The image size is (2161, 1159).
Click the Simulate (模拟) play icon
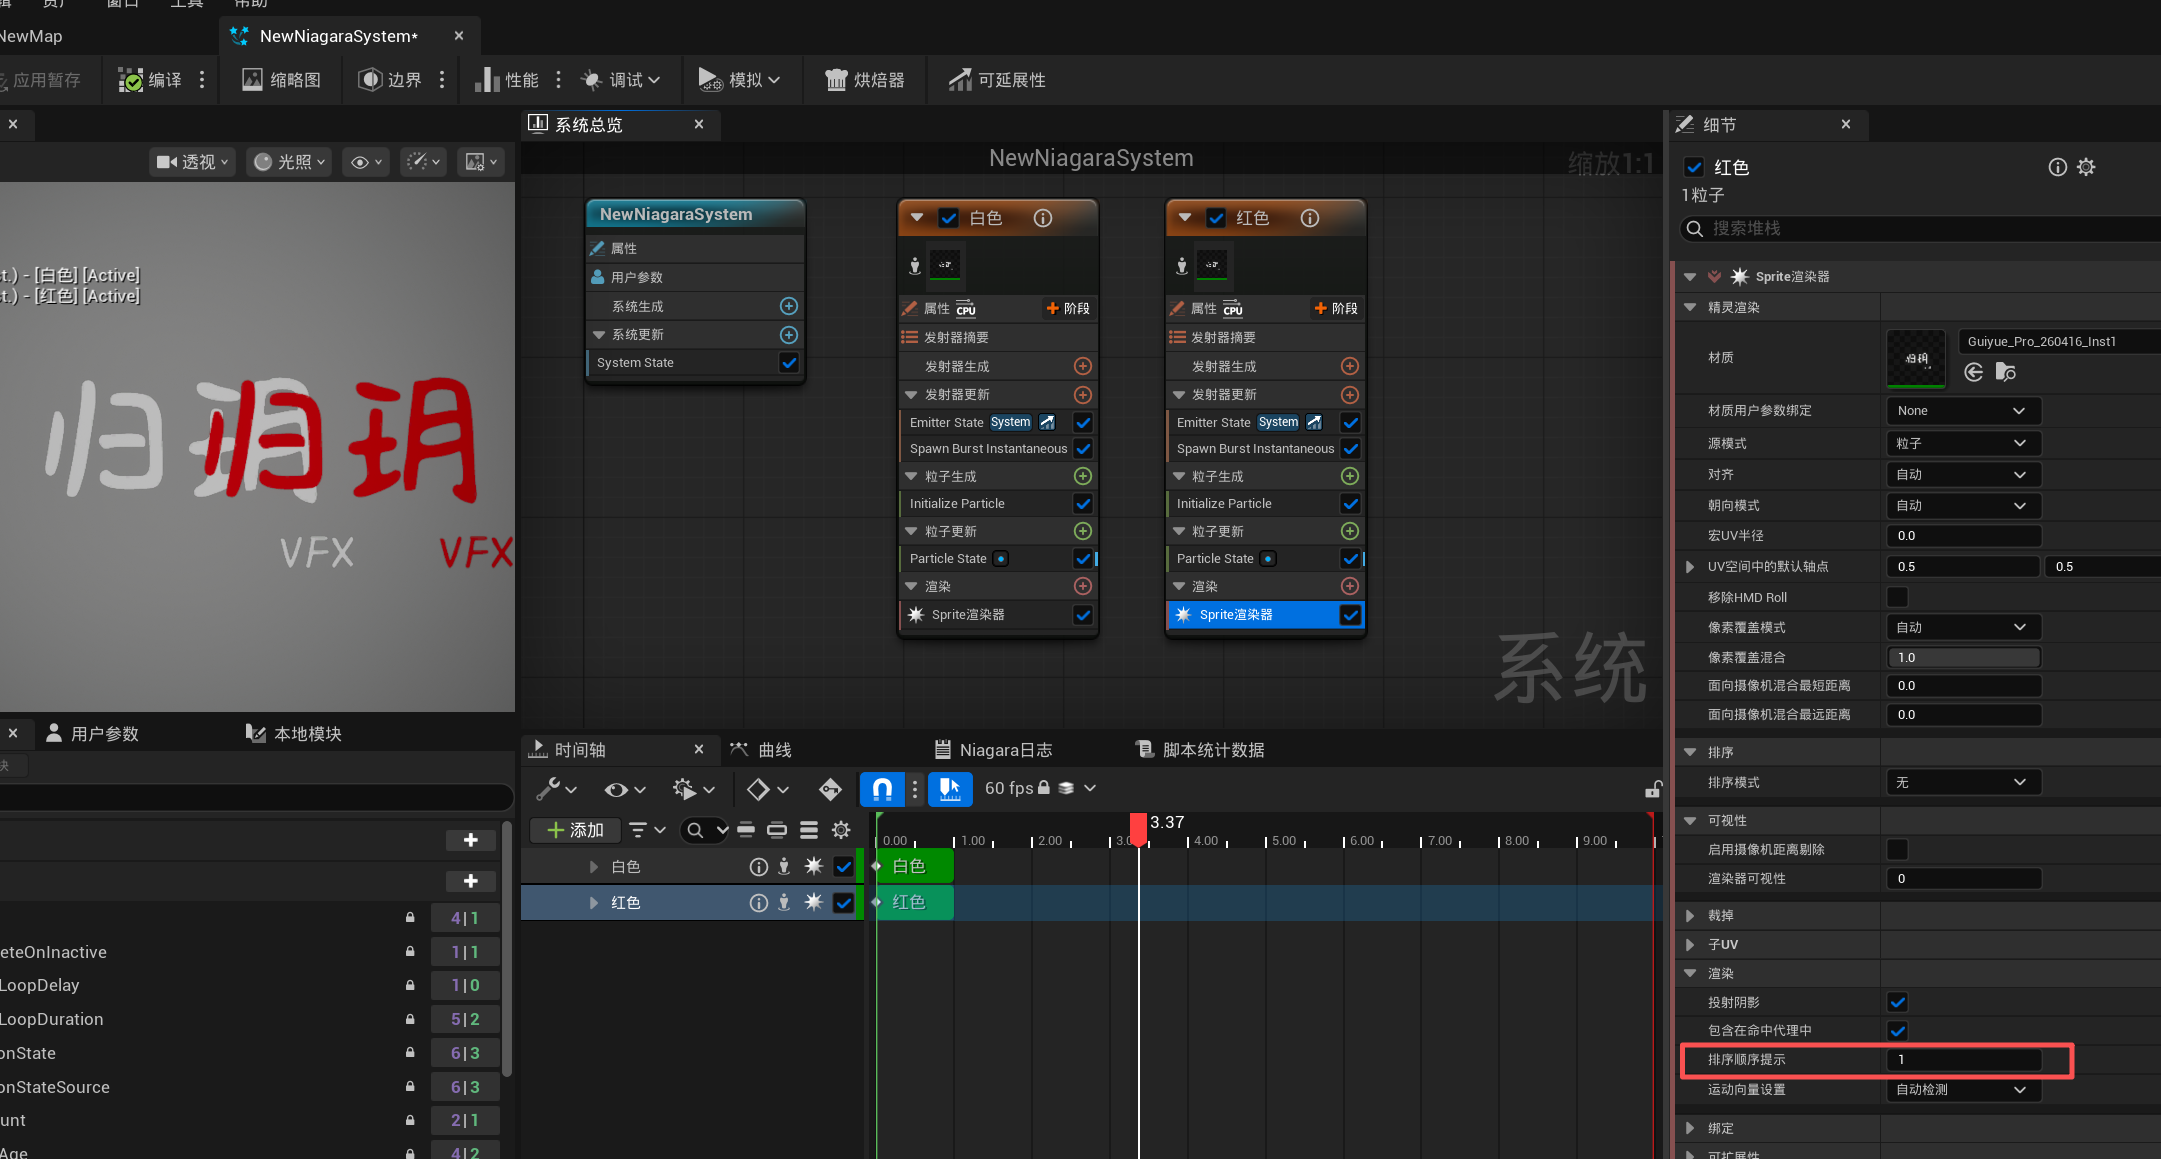(710, 80)
